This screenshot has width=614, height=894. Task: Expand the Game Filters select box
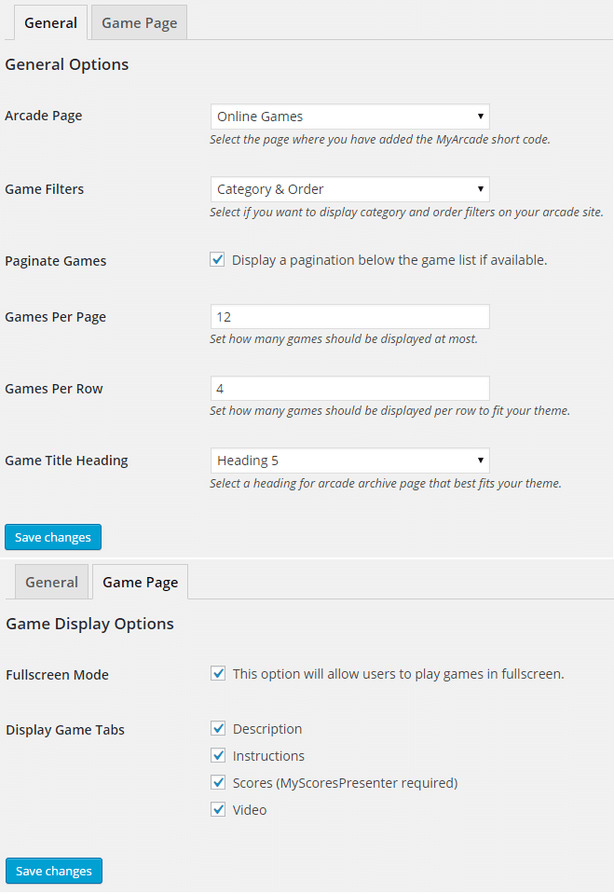tap(349, 189)
